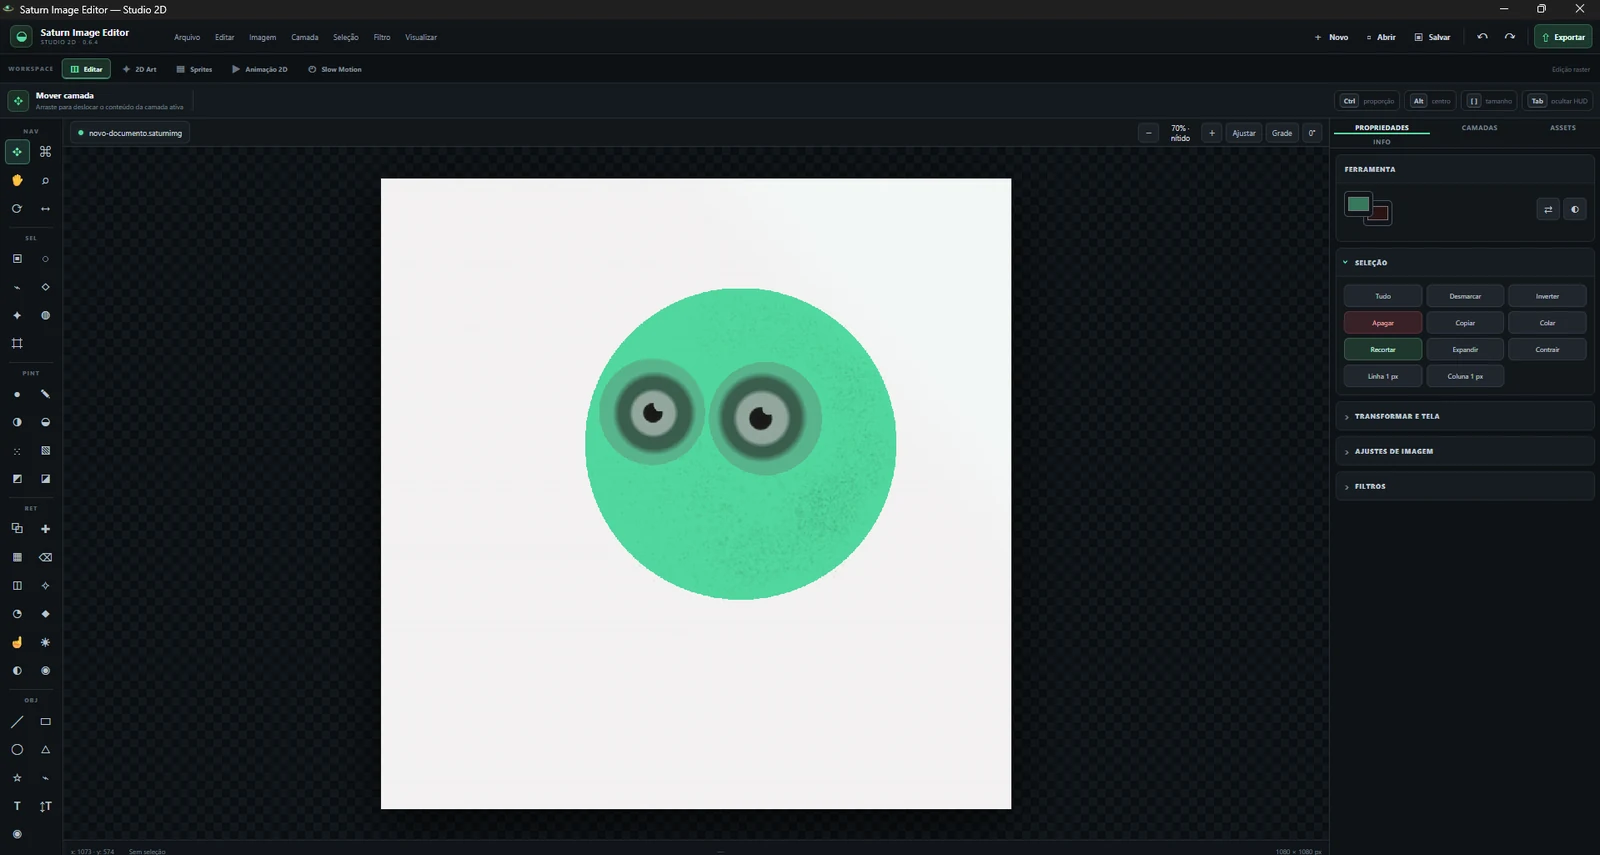Click the Apagar selection button
The image size is (1600, 855).
pos(1383,323)
